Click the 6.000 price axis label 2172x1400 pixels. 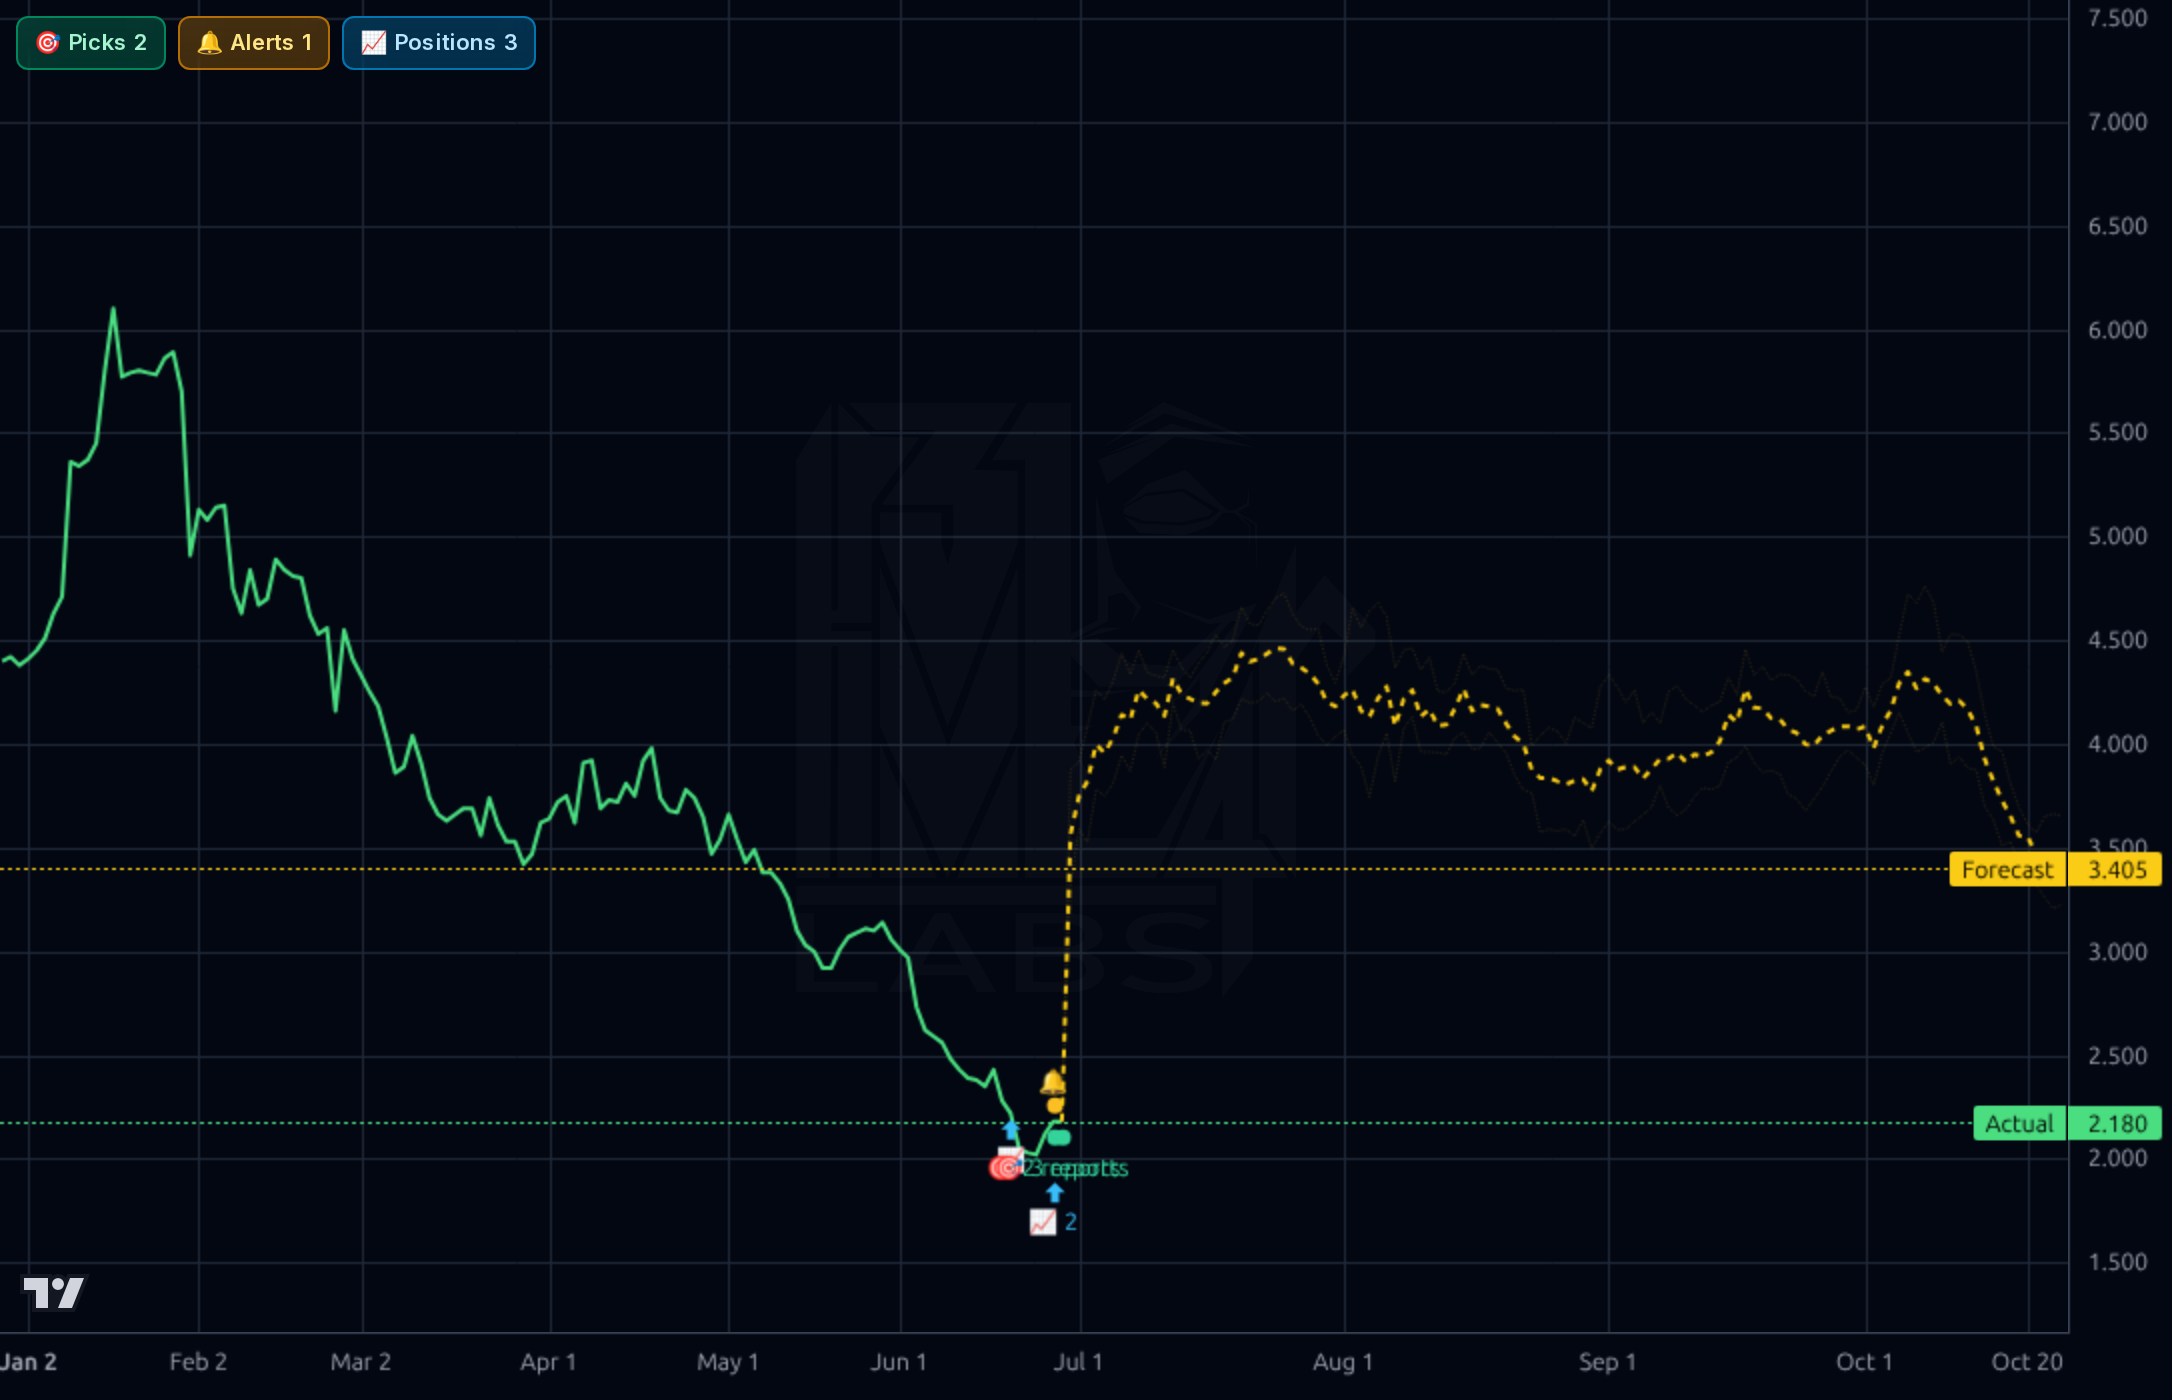click(x=2117, y=330)
